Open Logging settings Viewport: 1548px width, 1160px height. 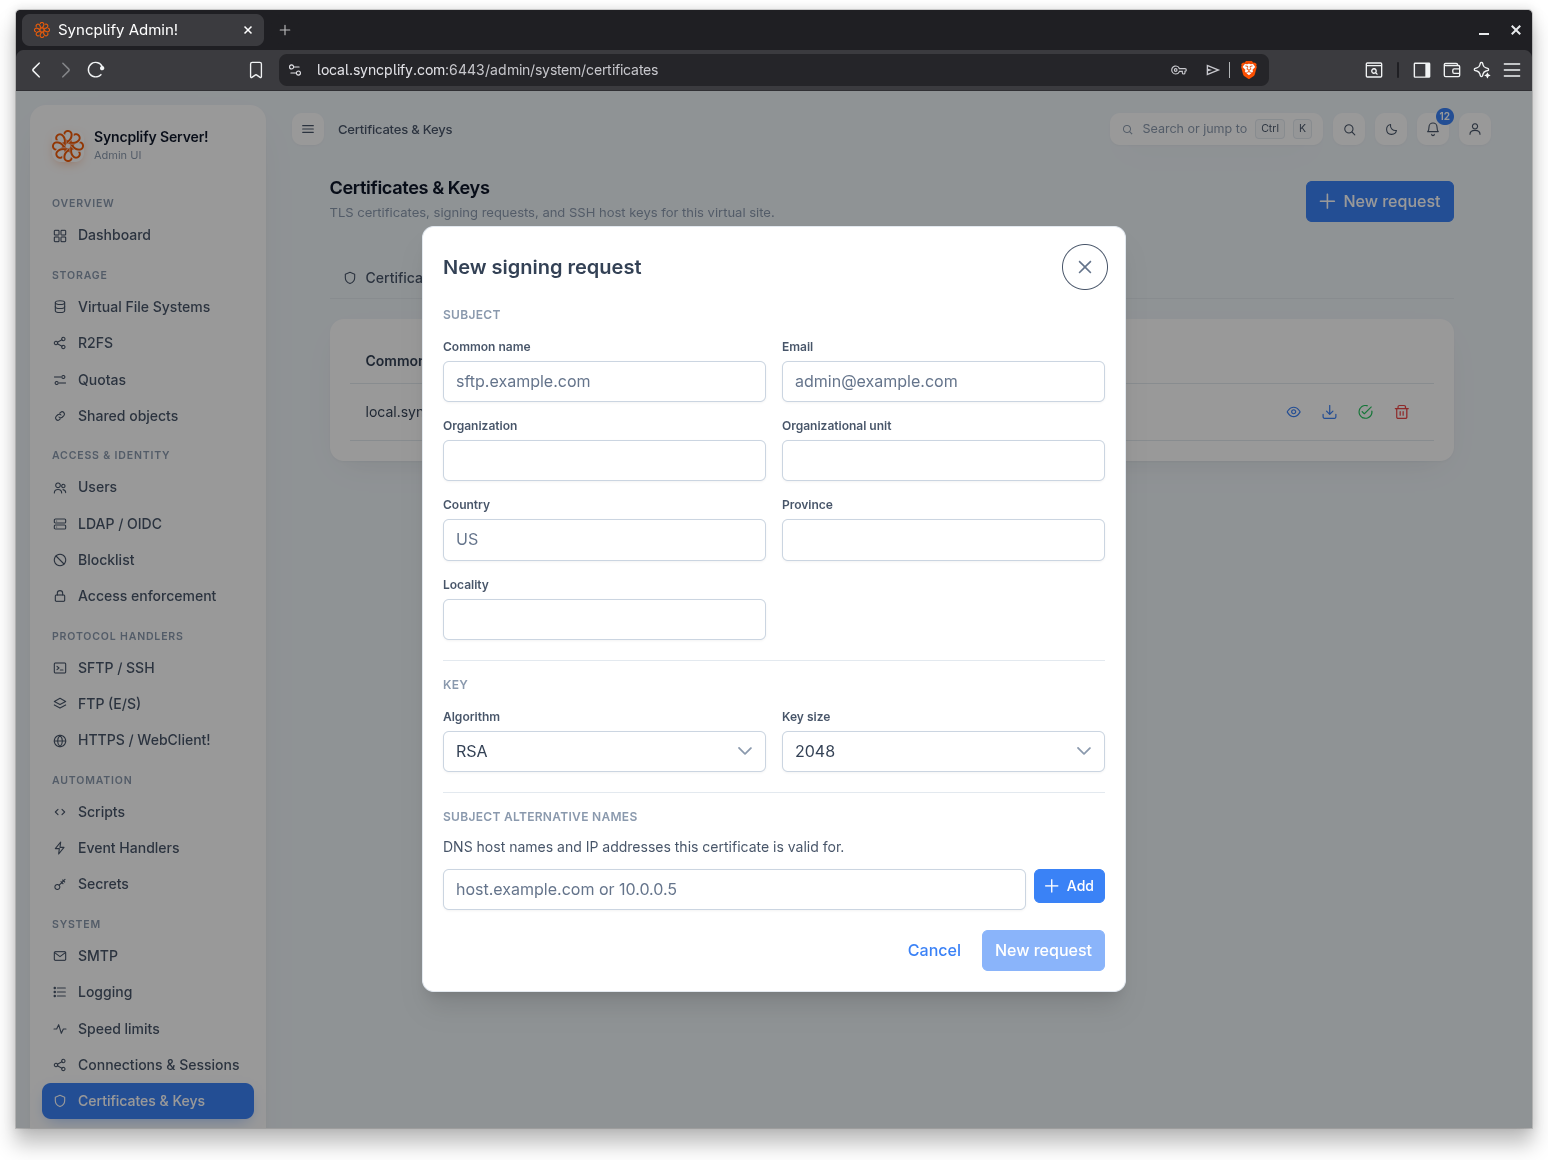click(x=148, y=992)
